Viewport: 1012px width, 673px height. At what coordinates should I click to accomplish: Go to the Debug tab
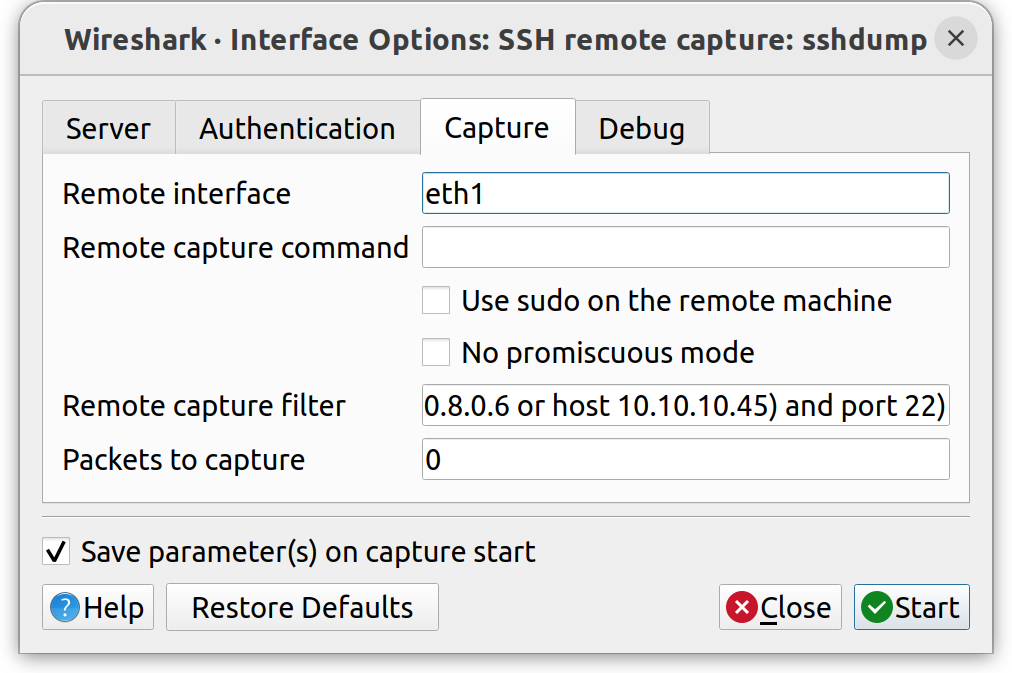641,129
